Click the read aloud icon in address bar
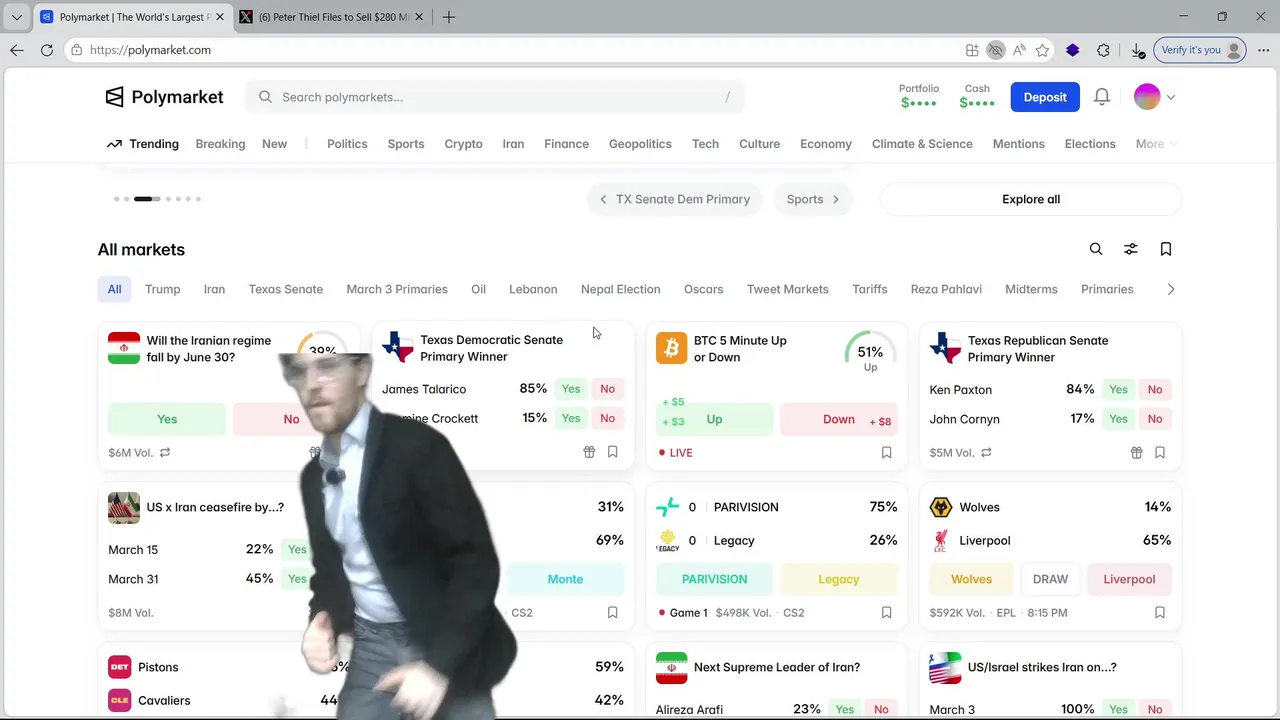 (x=1019, y=50)
